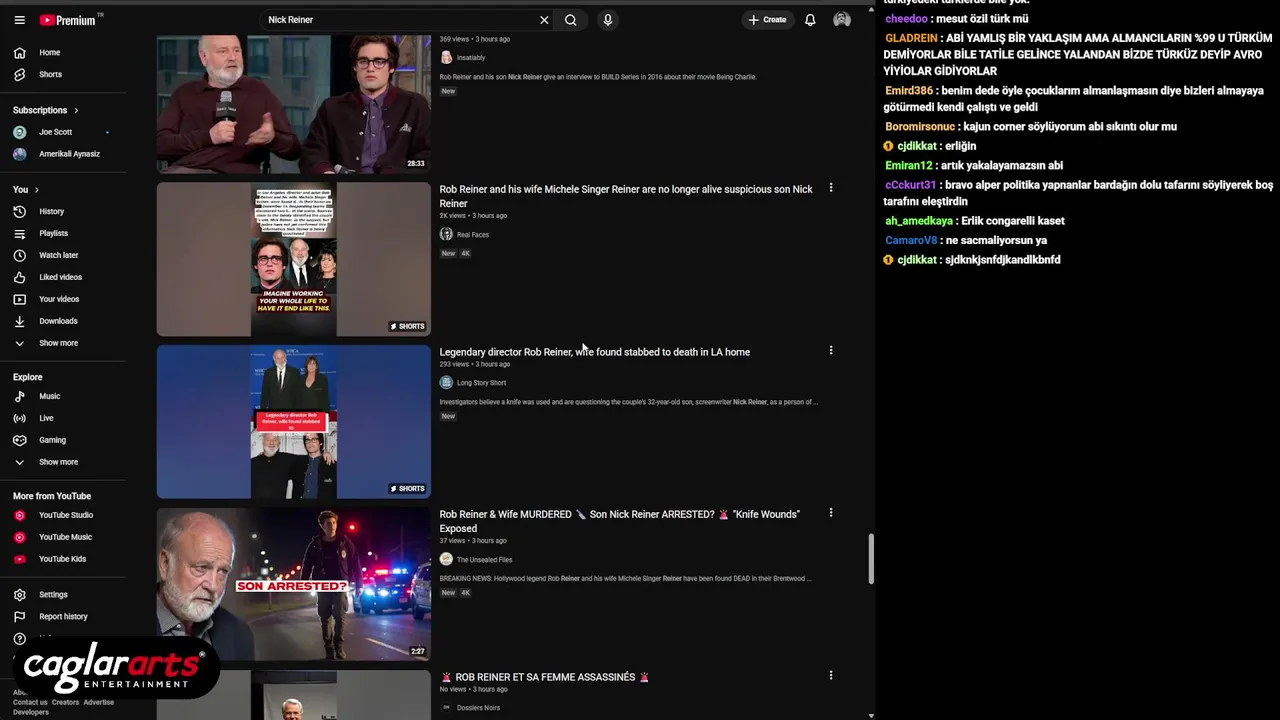Open the Rob and Nick Reiner interview thumbnail
Viewport: 1280px width, 720px height.
pyautogui.click(x=293, y=104)
